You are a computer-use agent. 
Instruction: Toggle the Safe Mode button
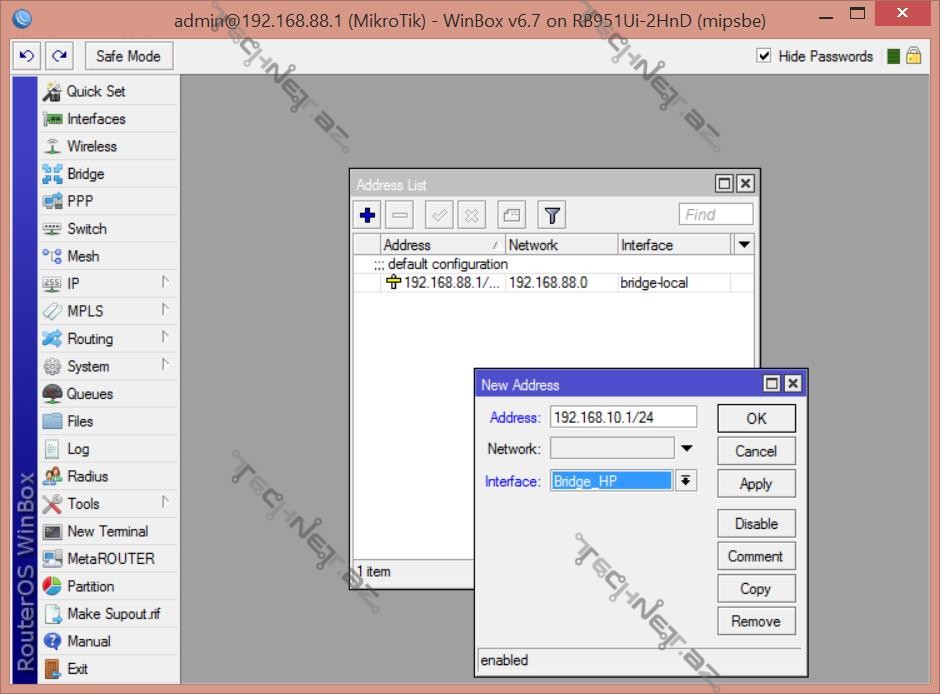tap(128, 56)
